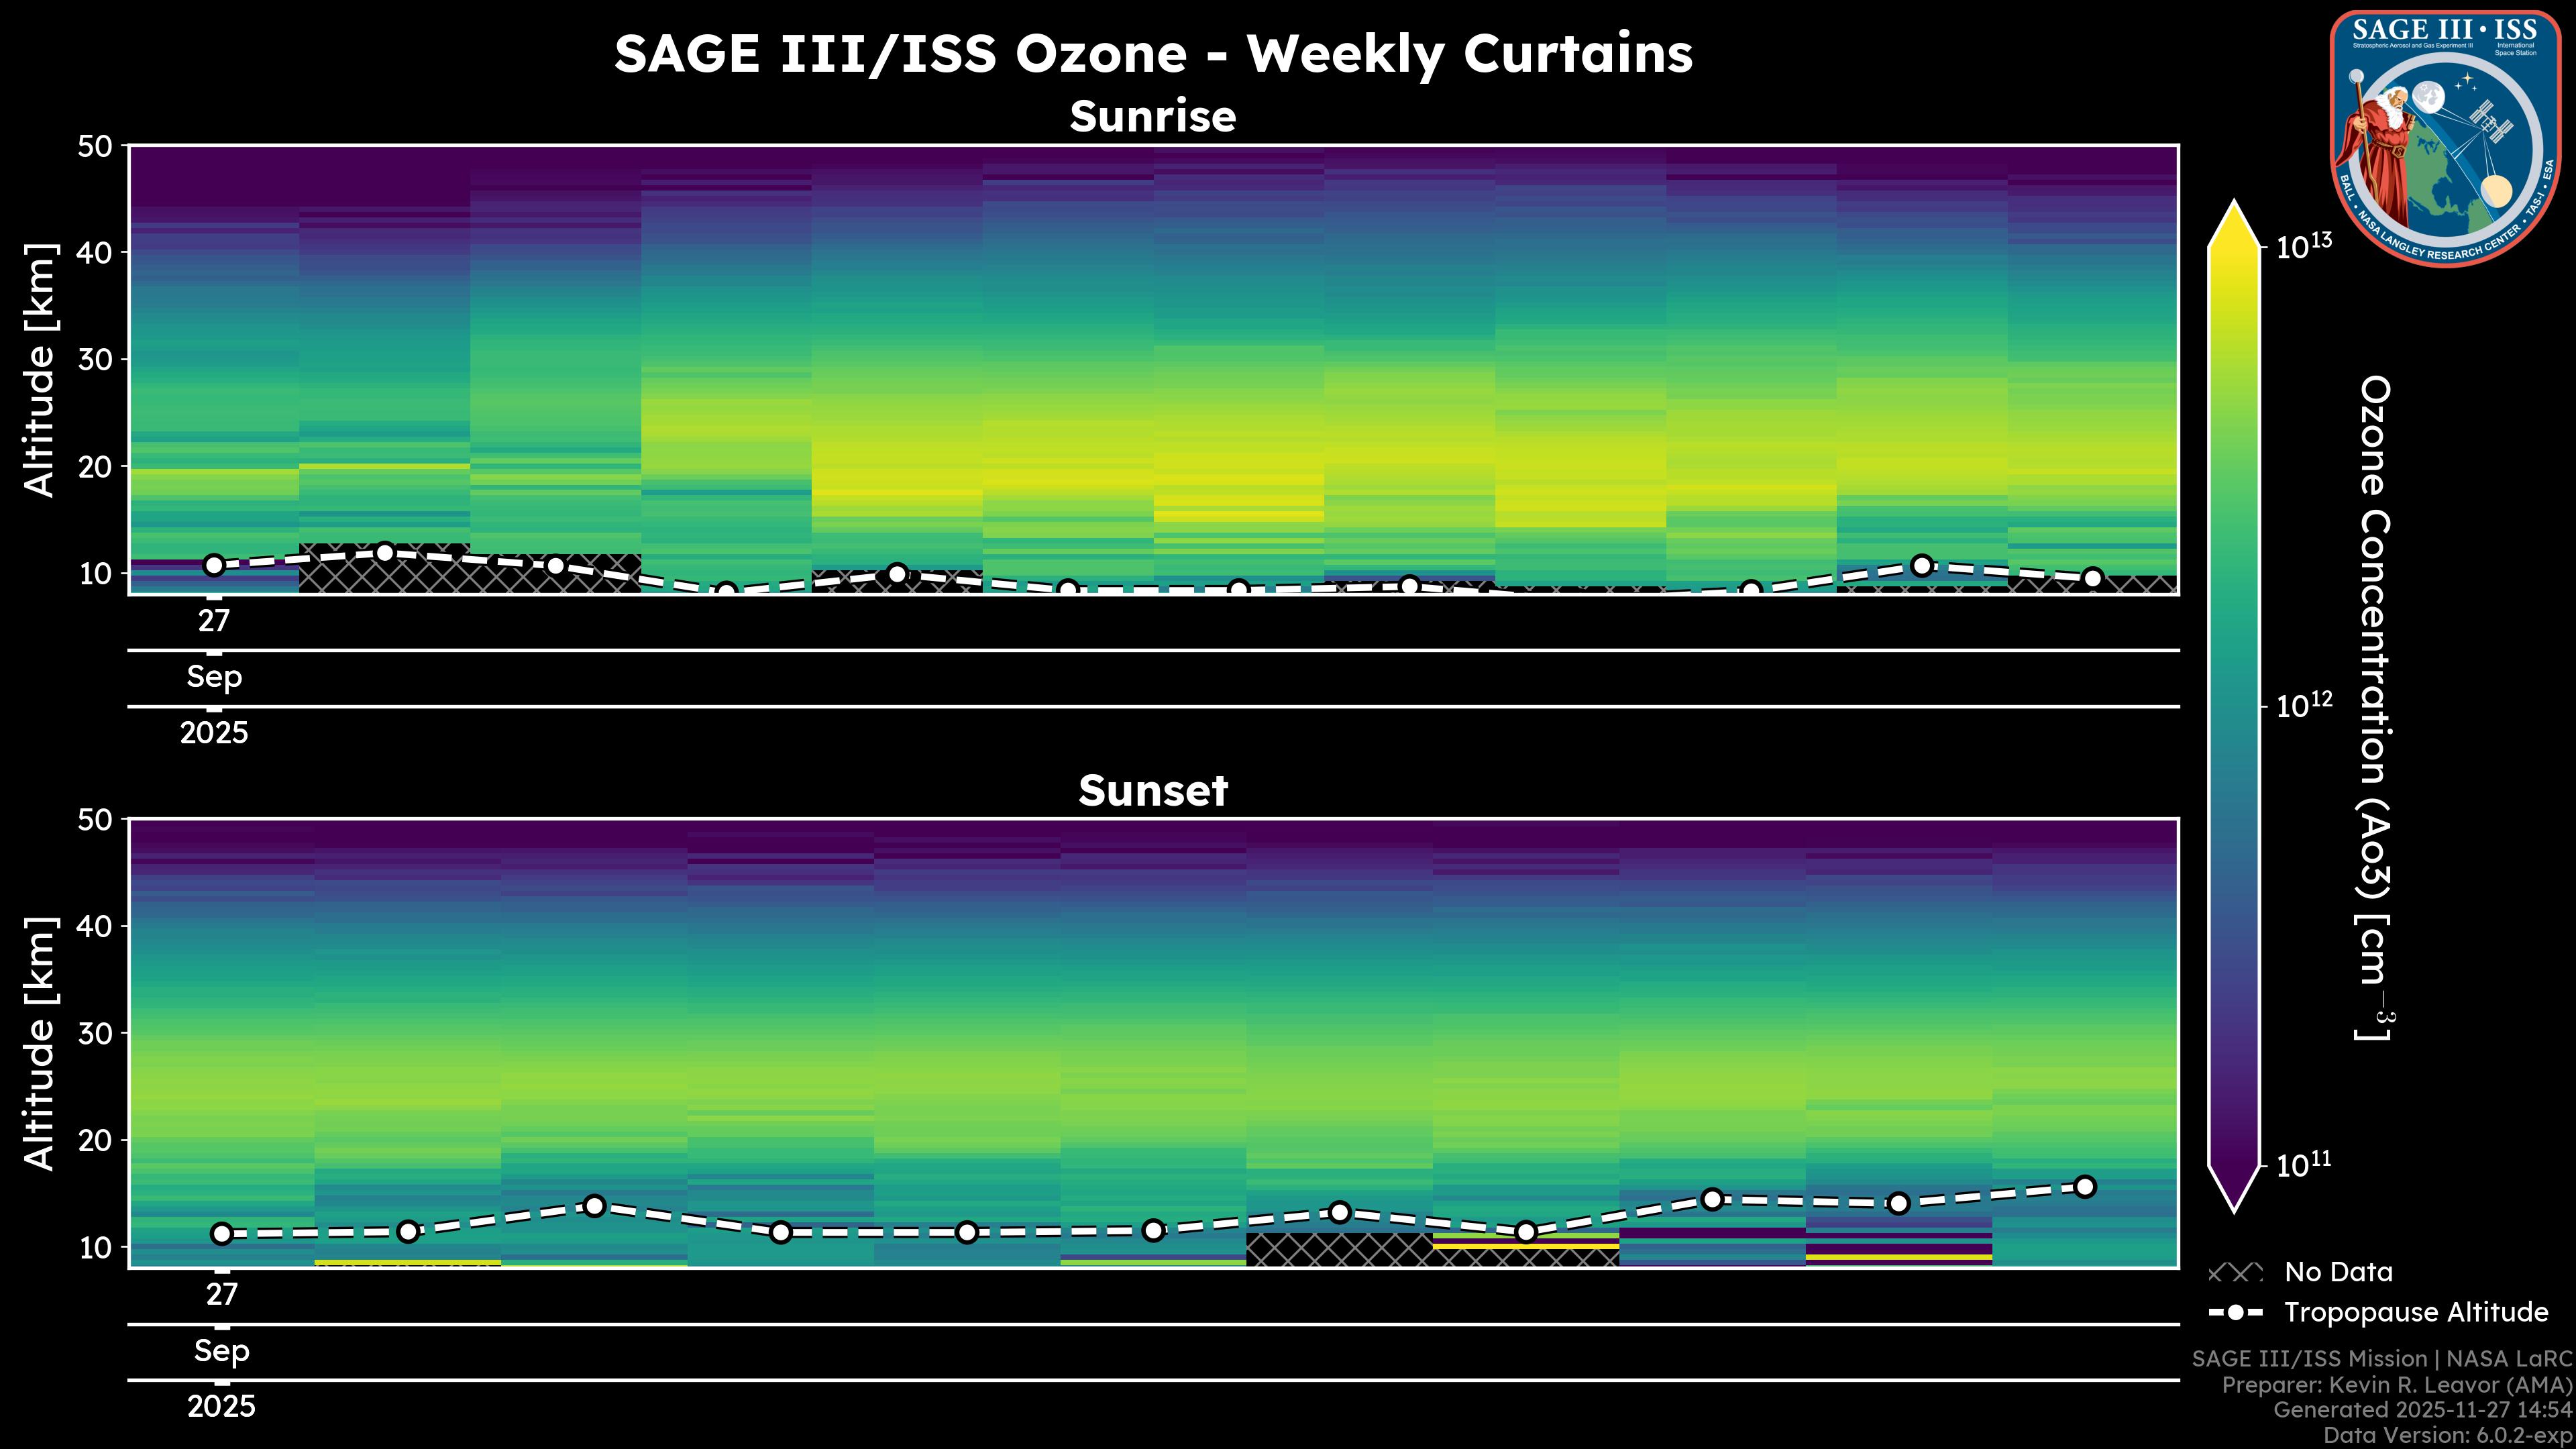2576x1449 pixels.
Task: Click the Sunrise panel title
Action: tap(1152, 117)
